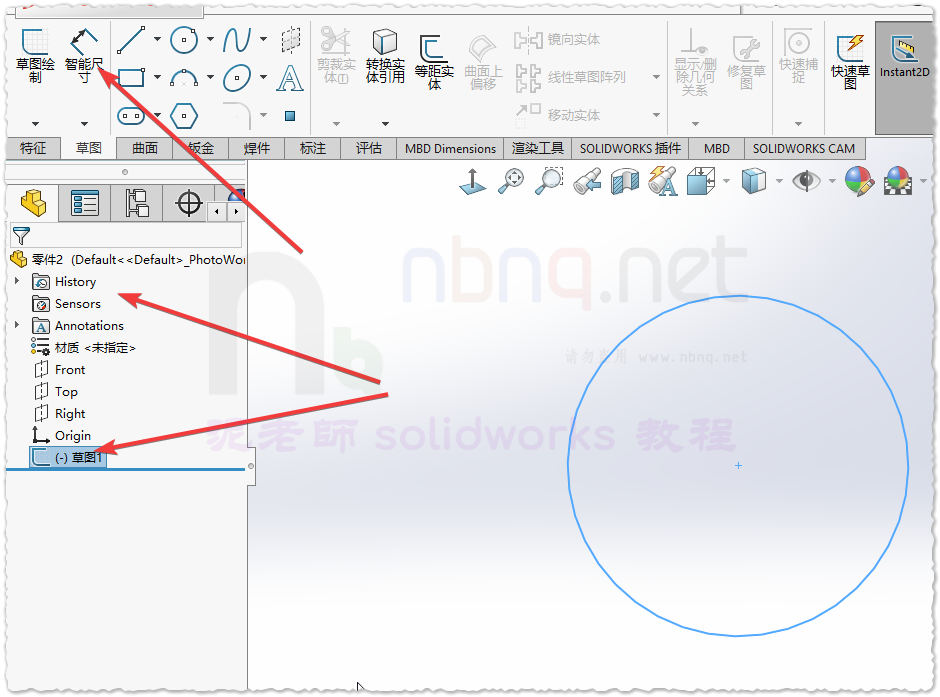Screen dimensions: 940x697
Task: Select the Point sketch tool
Action: click(290, 116)
